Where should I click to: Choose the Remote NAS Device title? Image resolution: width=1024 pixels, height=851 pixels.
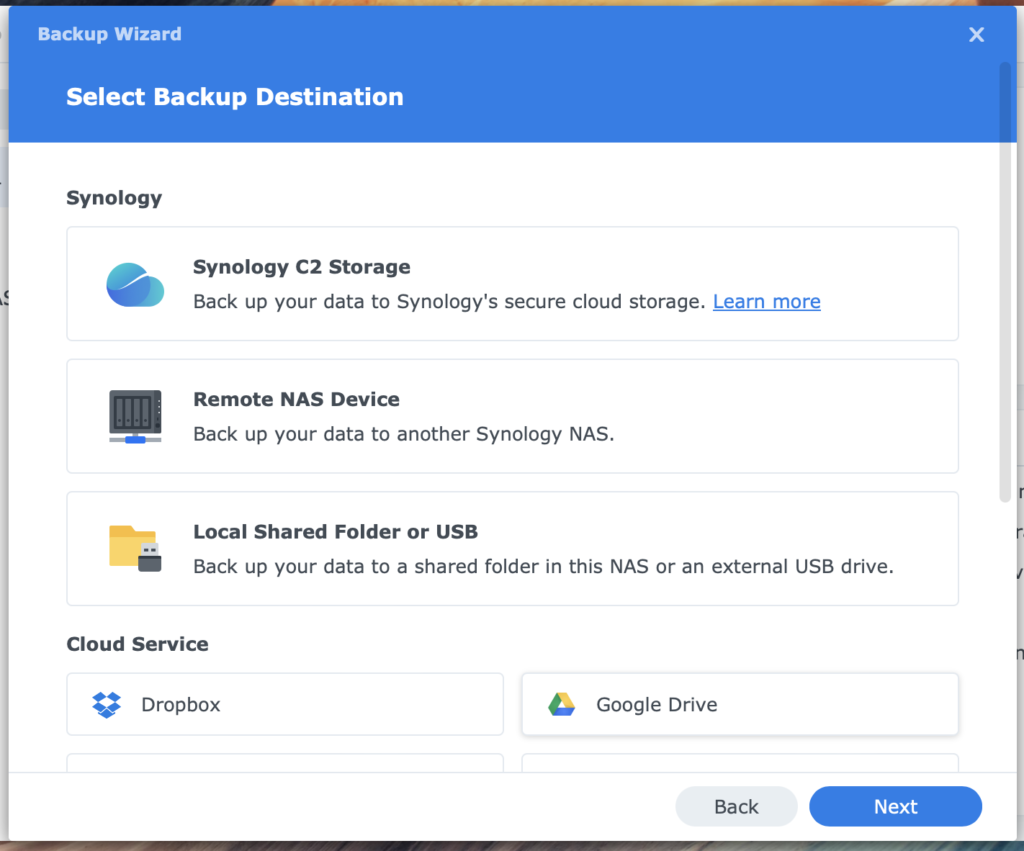(x=296, y=399)
